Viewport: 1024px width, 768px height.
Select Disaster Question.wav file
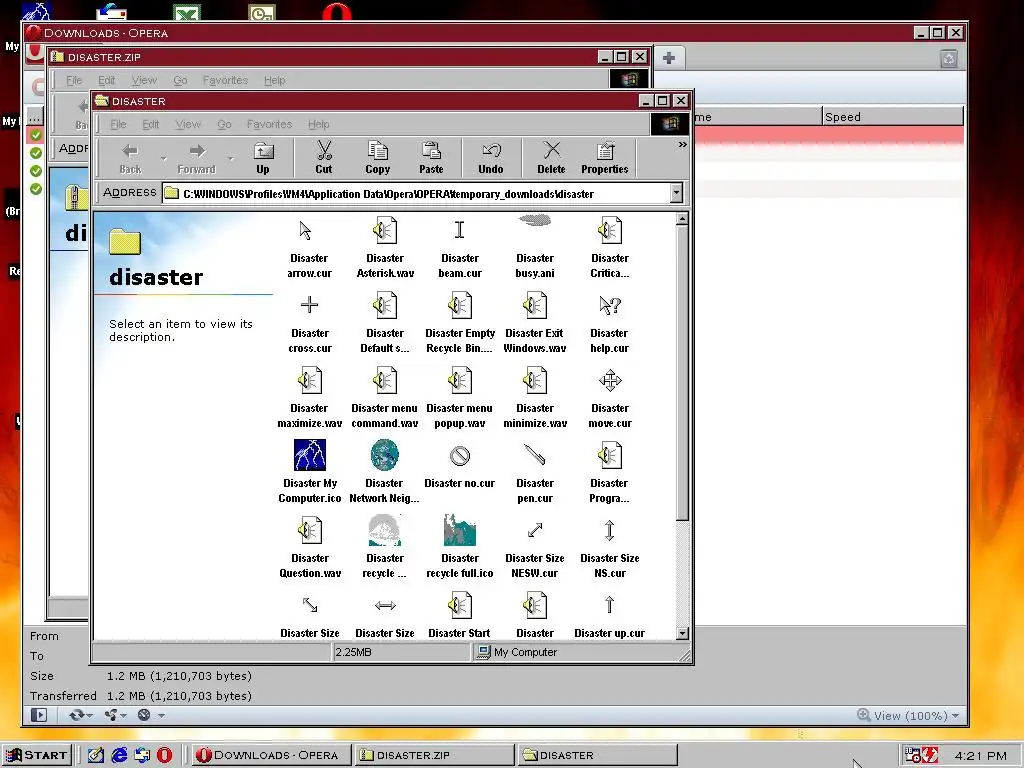coord(310,549)
